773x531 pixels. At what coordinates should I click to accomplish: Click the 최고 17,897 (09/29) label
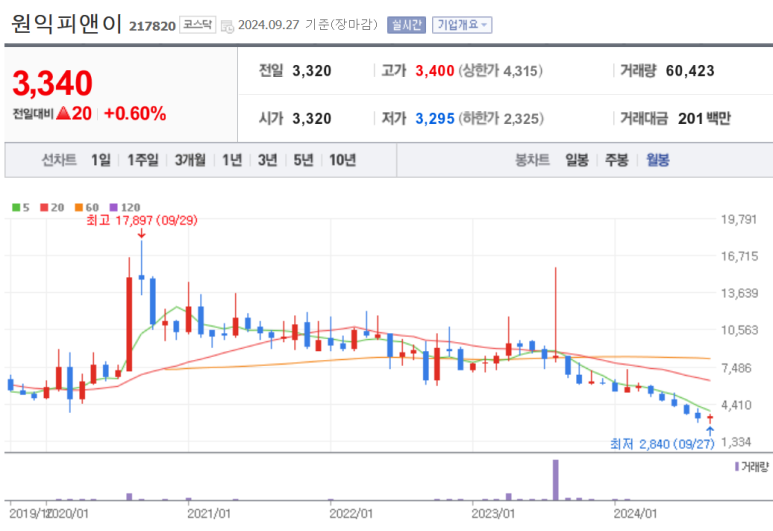click(142, 220)
